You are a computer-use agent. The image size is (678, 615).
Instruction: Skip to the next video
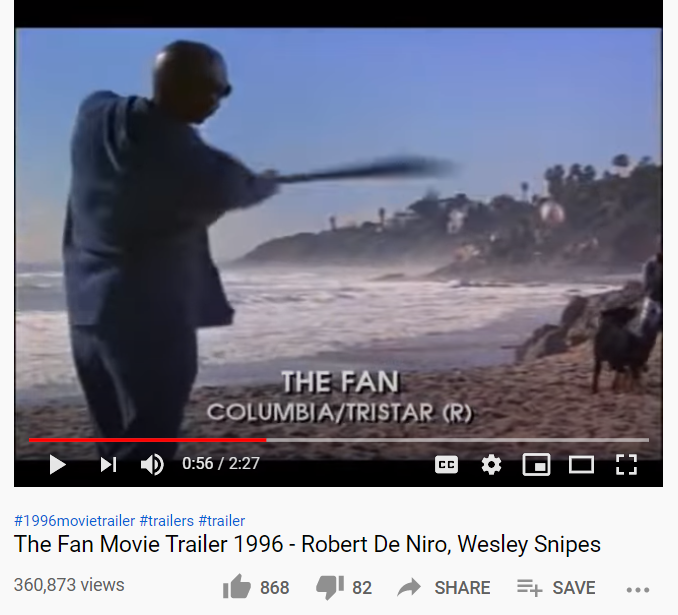[x=108, y=465]
